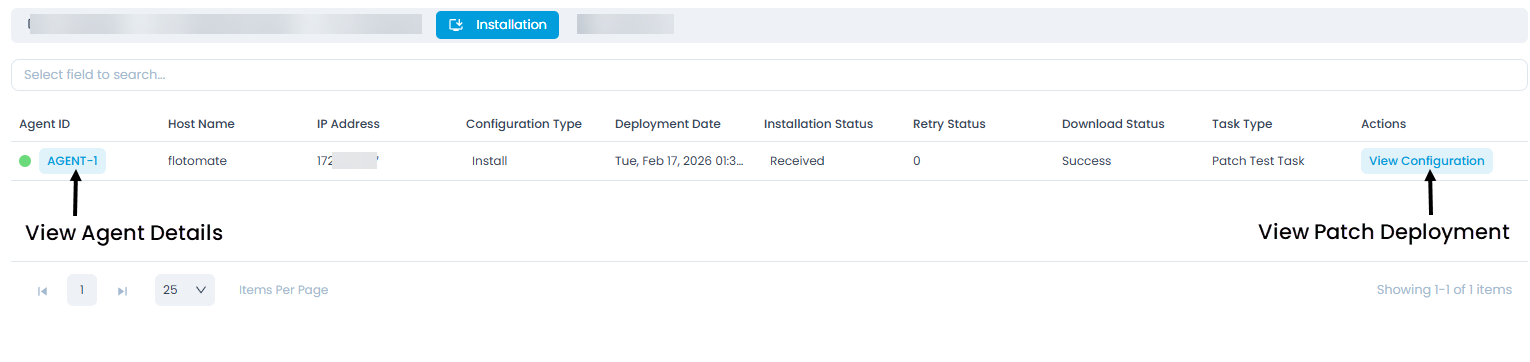Click the Install configuration type cell

click(490, 161)
